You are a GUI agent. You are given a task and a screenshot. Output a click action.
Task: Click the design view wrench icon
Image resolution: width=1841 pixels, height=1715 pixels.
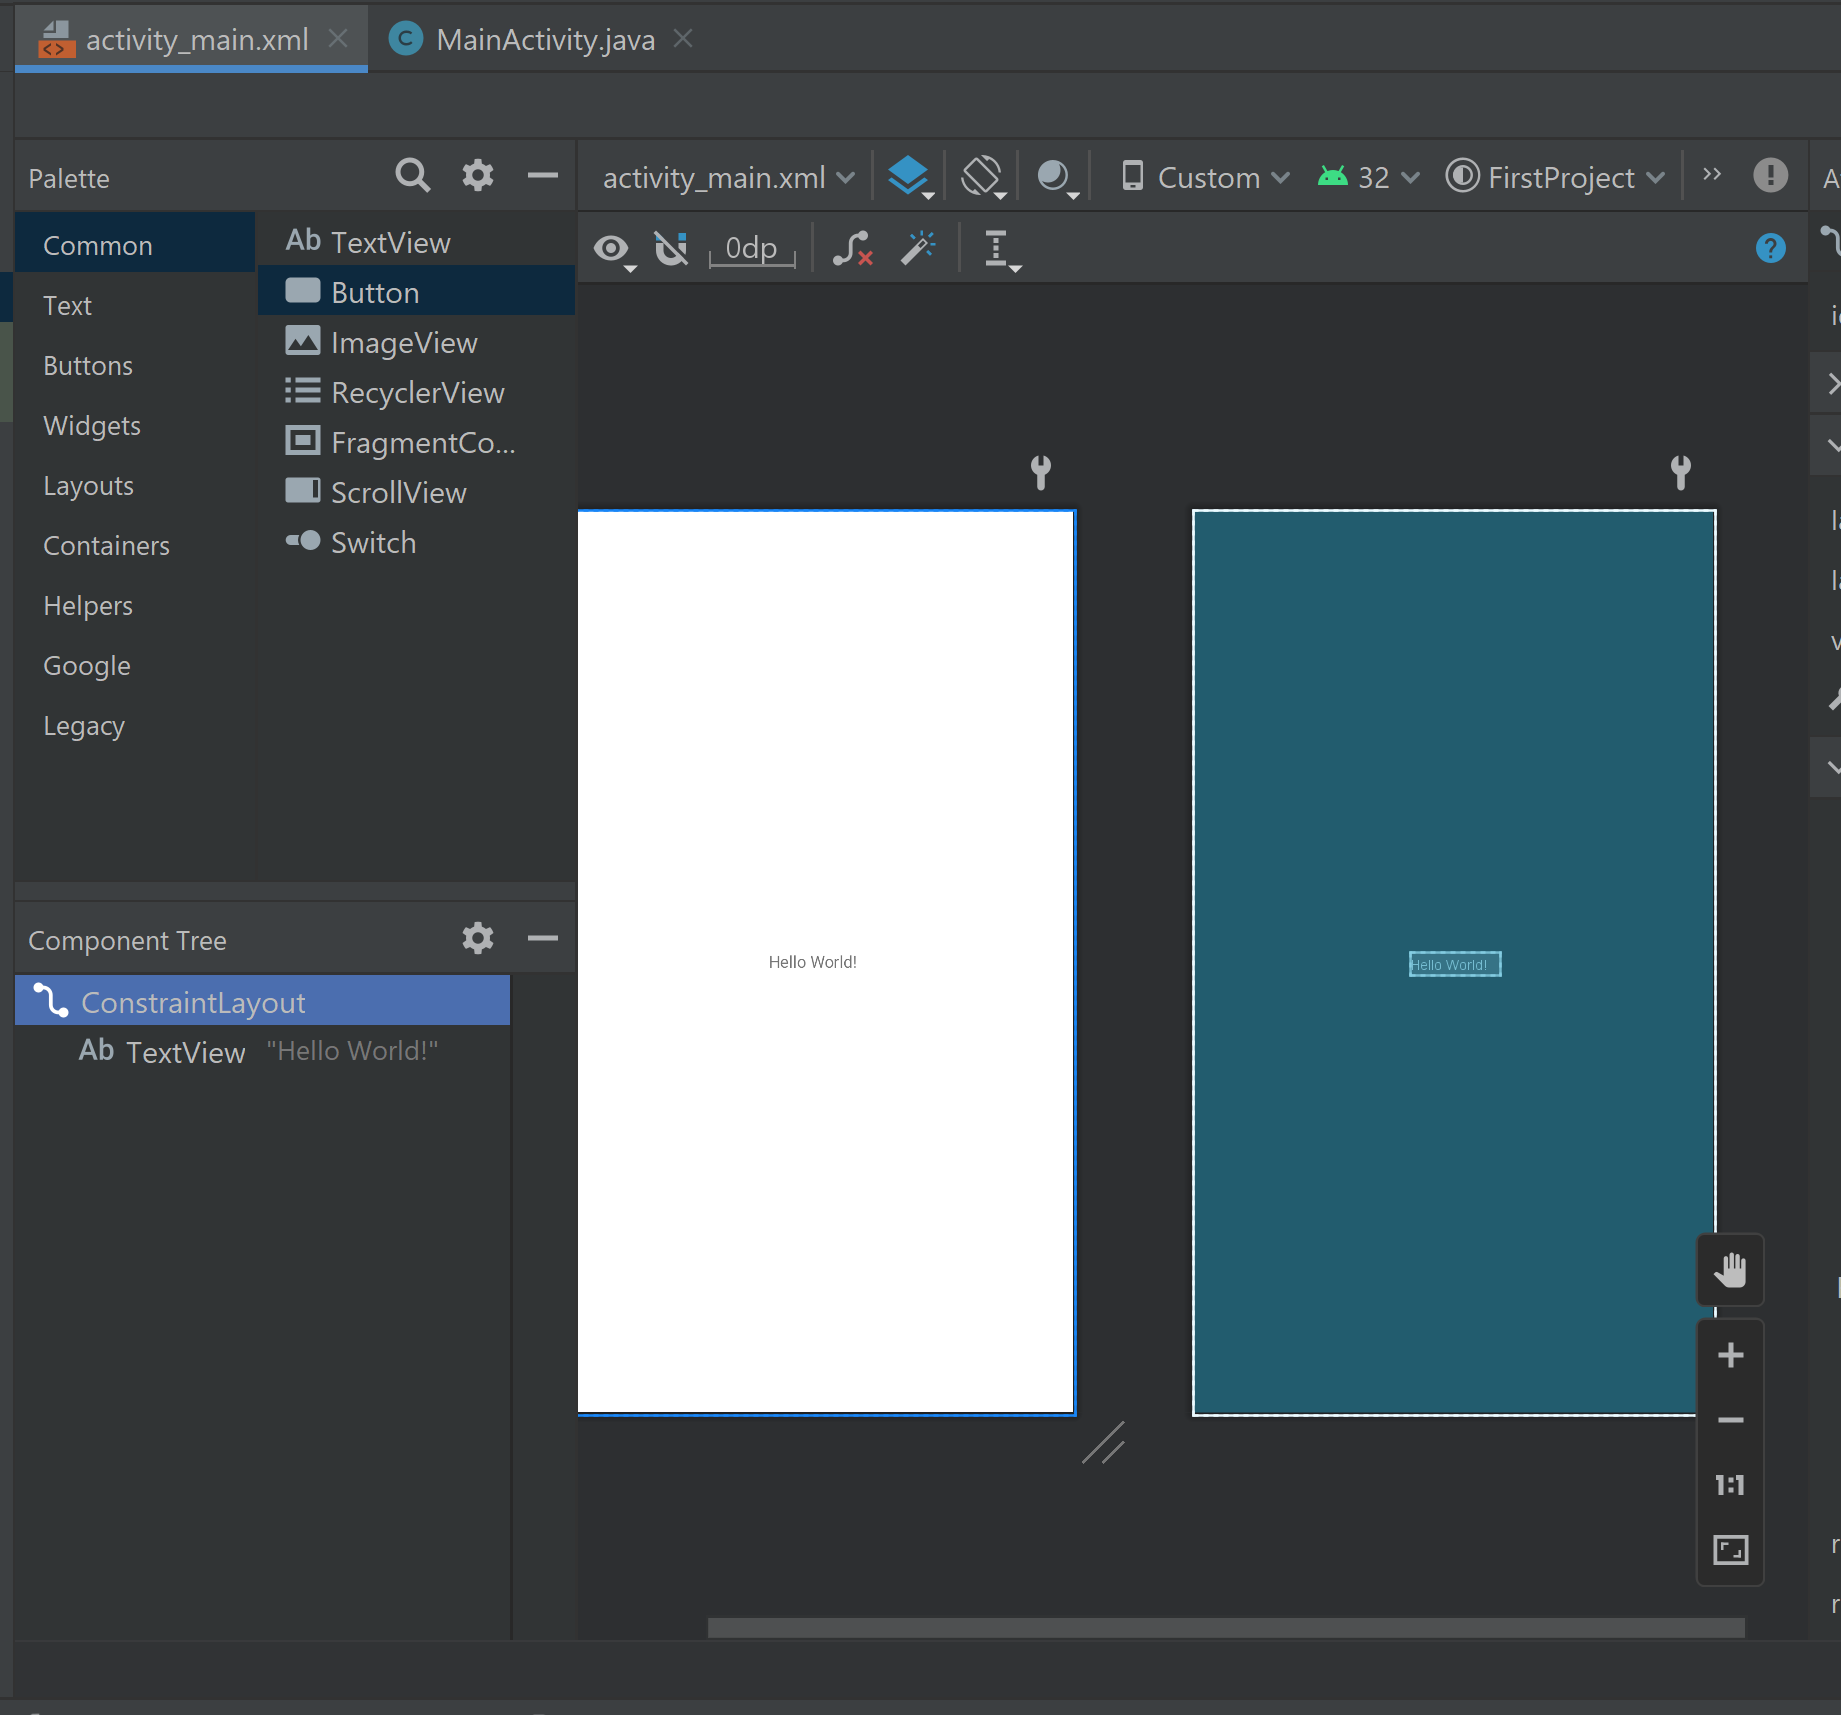(1041, 472)
